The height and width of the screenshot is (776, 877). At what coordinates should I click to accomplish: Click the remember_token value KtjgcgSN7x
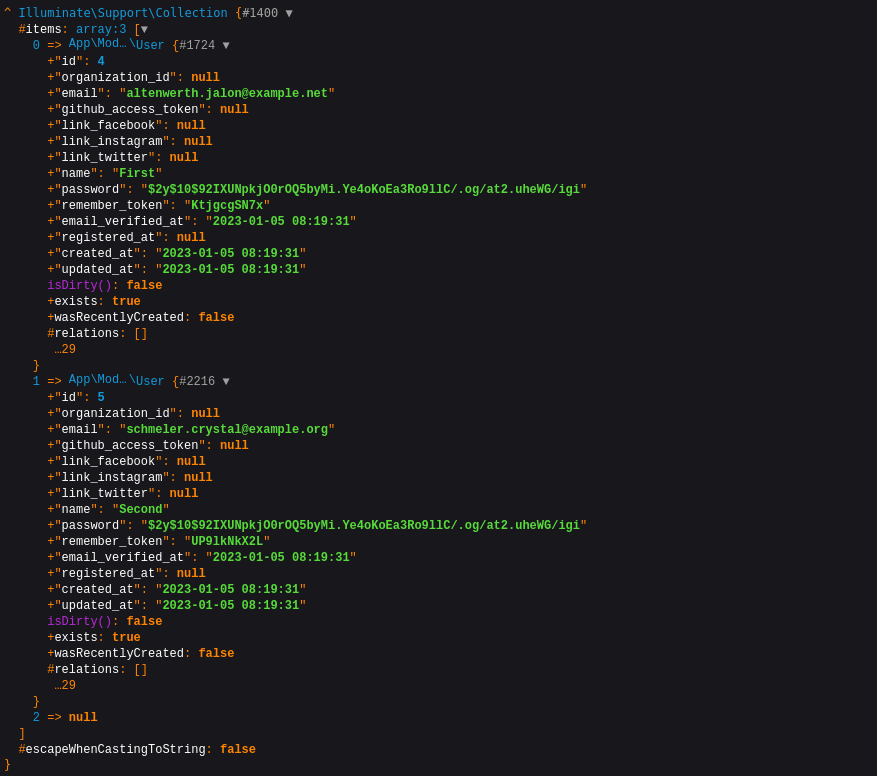click(x=227, y=206)
